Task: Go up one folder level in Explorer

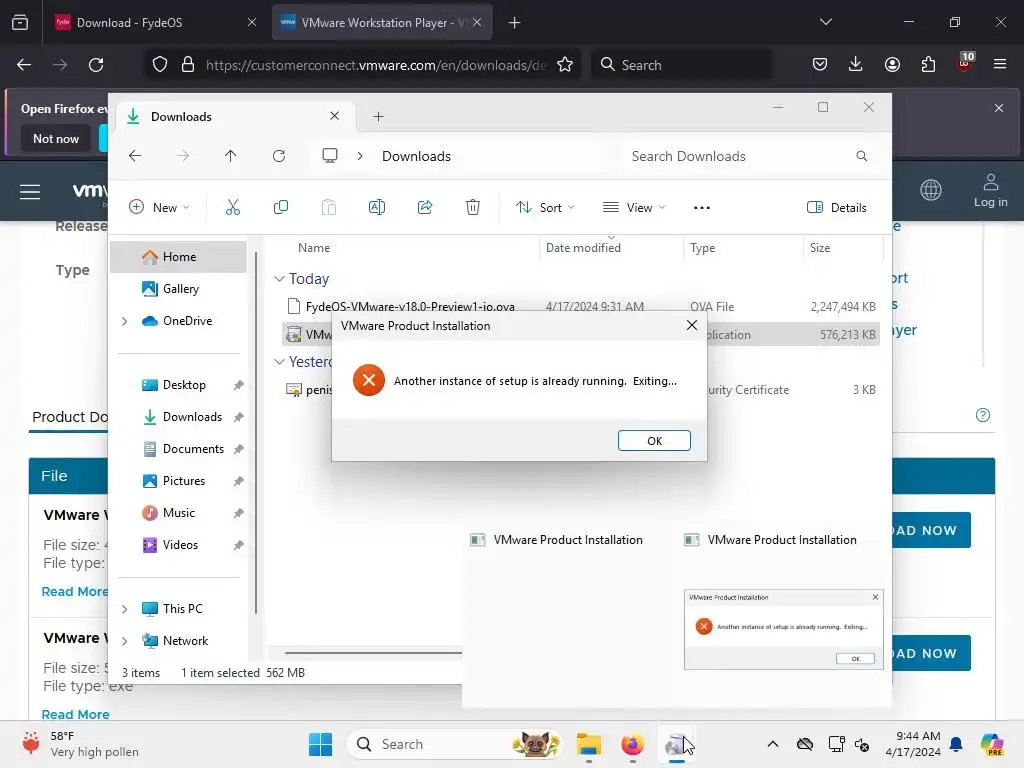Action: [231, 156]
